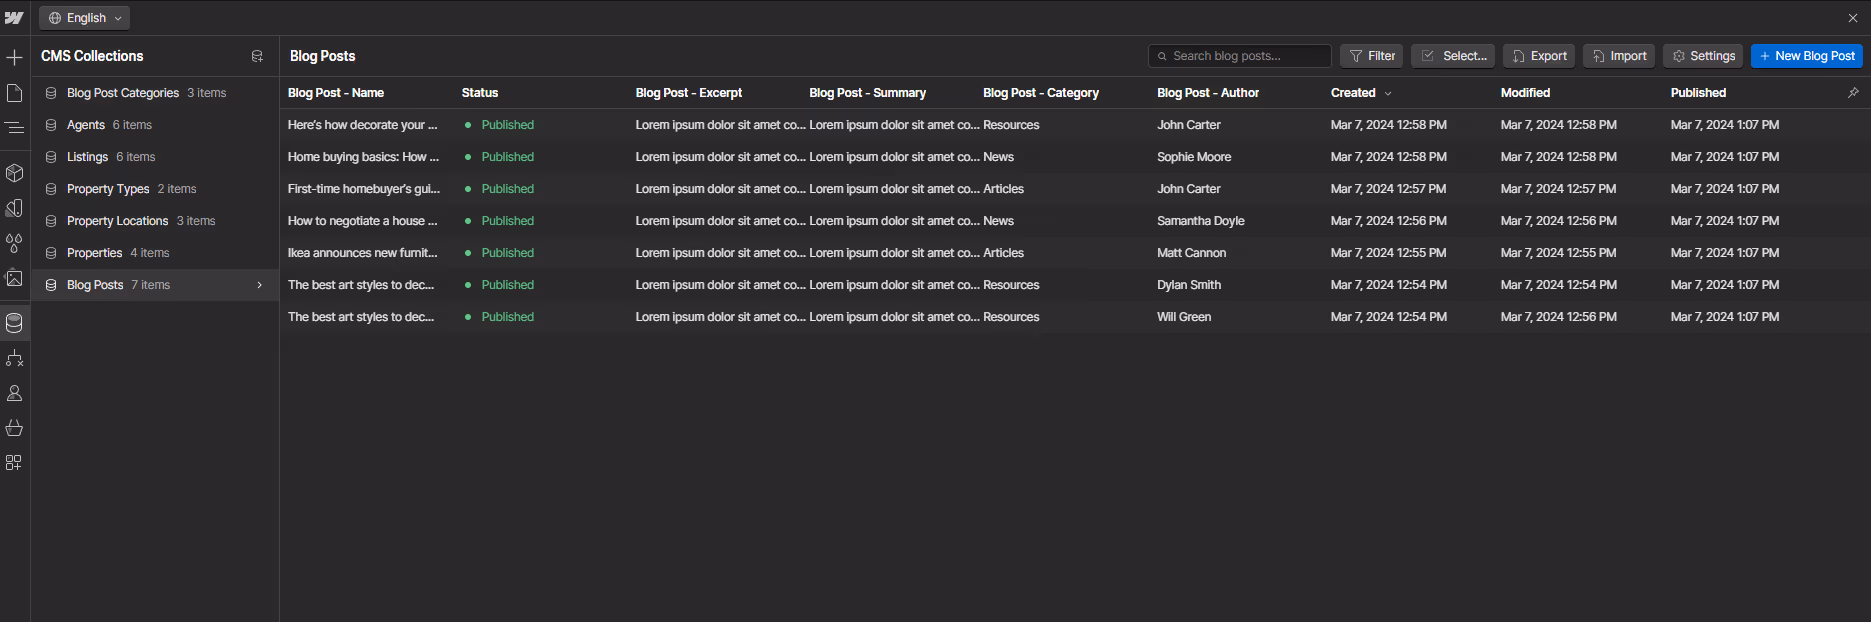Open the Logic flows icon
Image resolution: width=1871 pixels, height=622 pixels.
[14, 358]
